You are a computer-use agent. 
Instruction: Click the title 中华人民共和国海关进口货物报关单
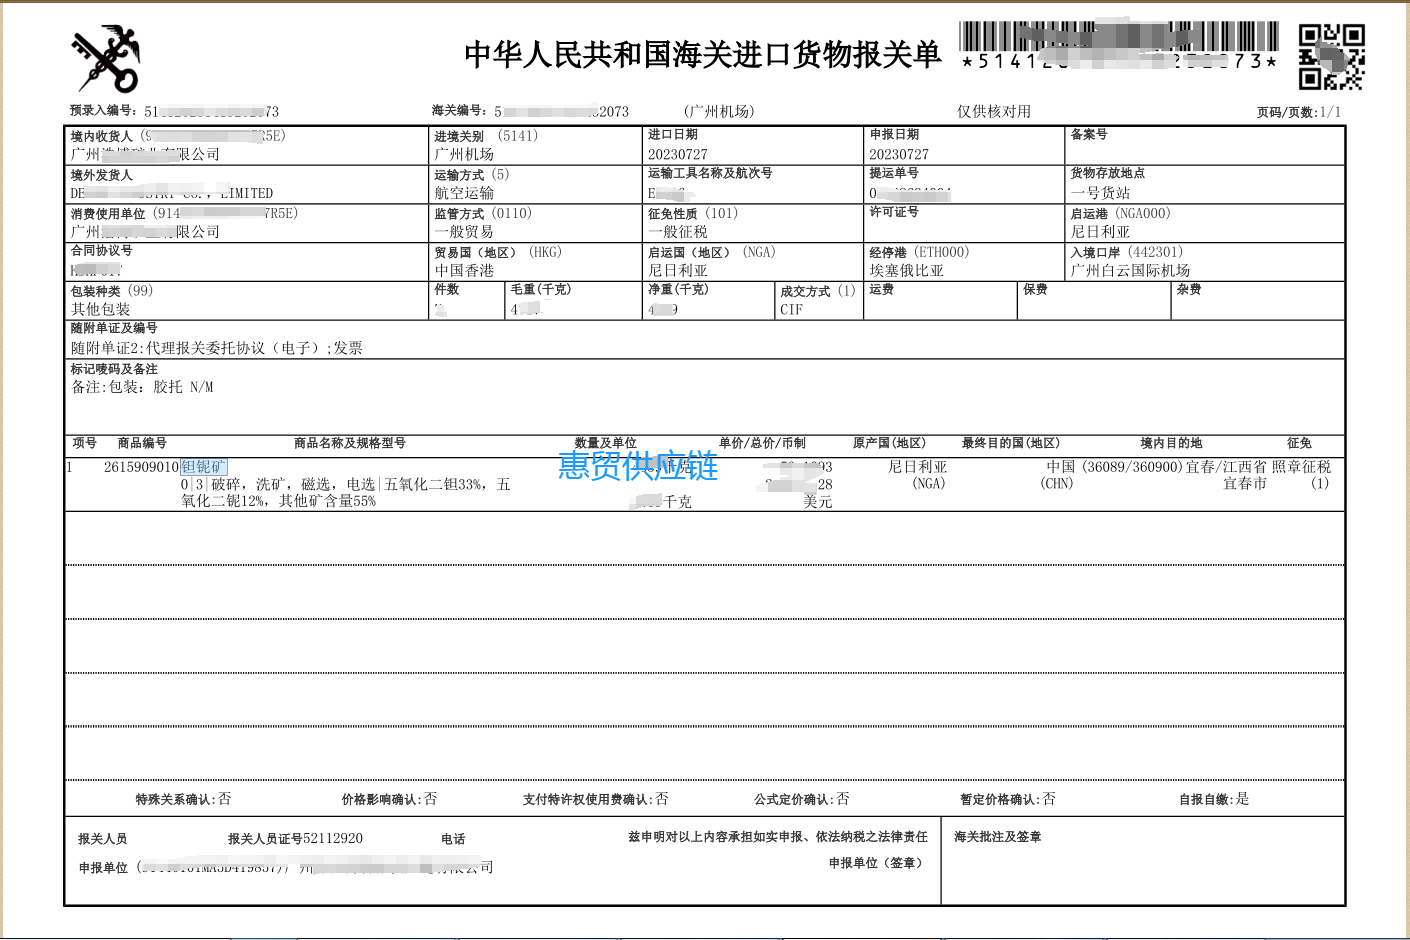[x=703, y=54]
